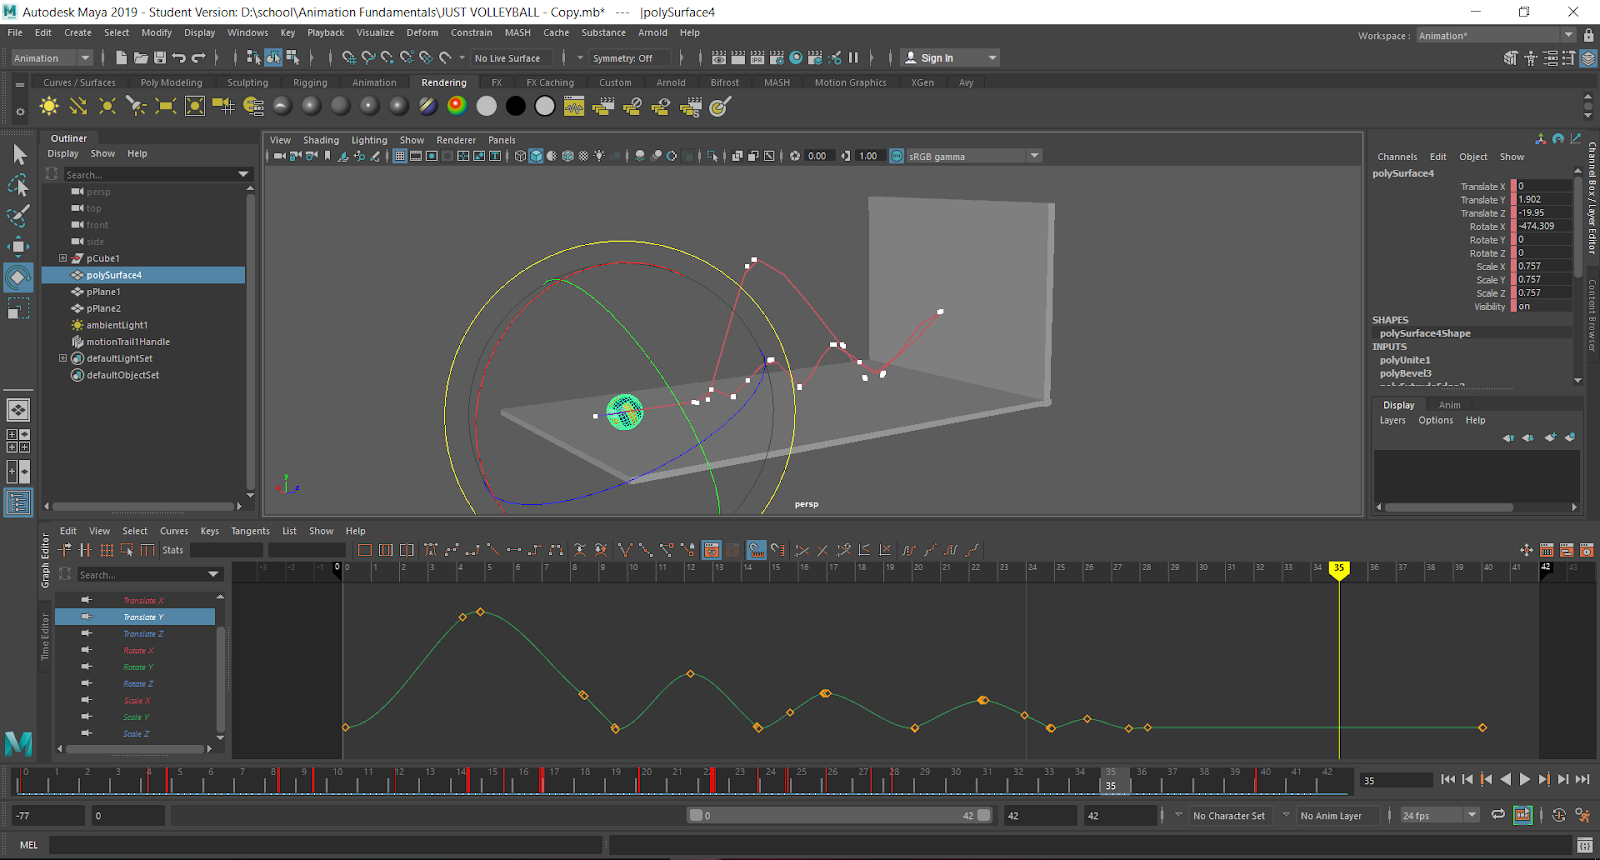The width and height of the screenshot is (1600, 860).
Task: Open the Deform menu
Action: [422, 33]
